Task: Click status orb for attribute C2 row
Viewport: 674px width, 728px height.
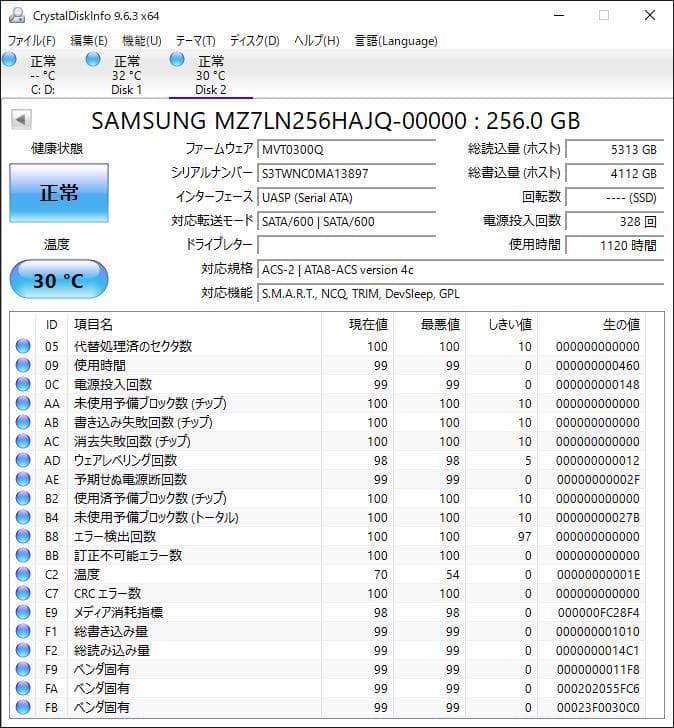Action: click(23, 575)
